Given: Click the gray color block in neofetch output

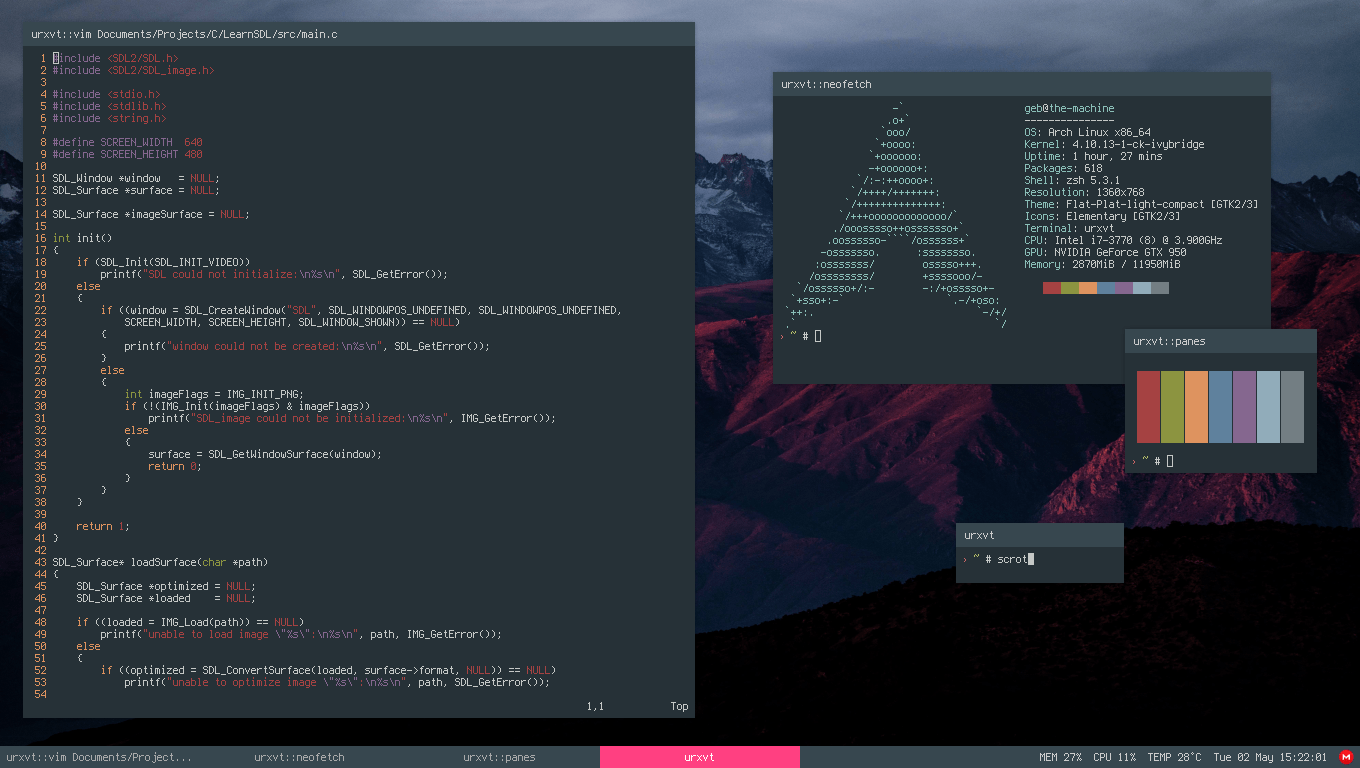Looking at the screenshot, I should tap(1160, 288).
